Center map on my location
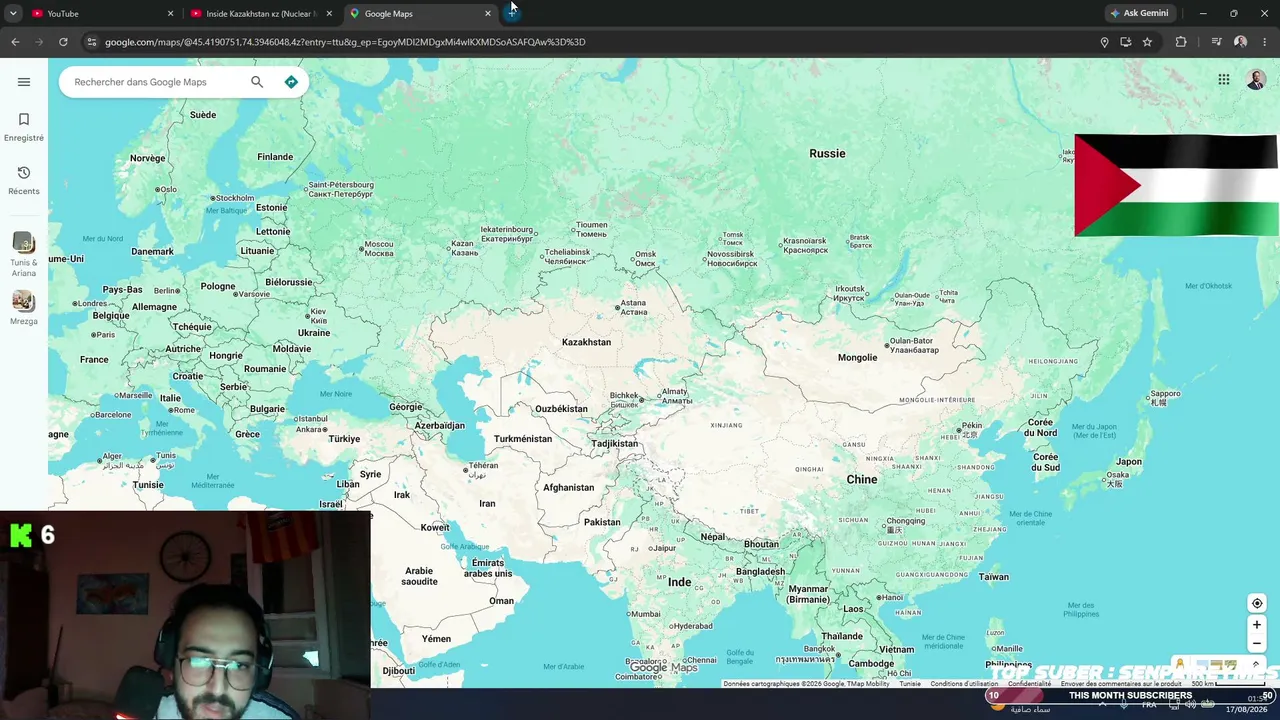Image resolution: width=1280 pixels, height=720 pixels. 1257,603
